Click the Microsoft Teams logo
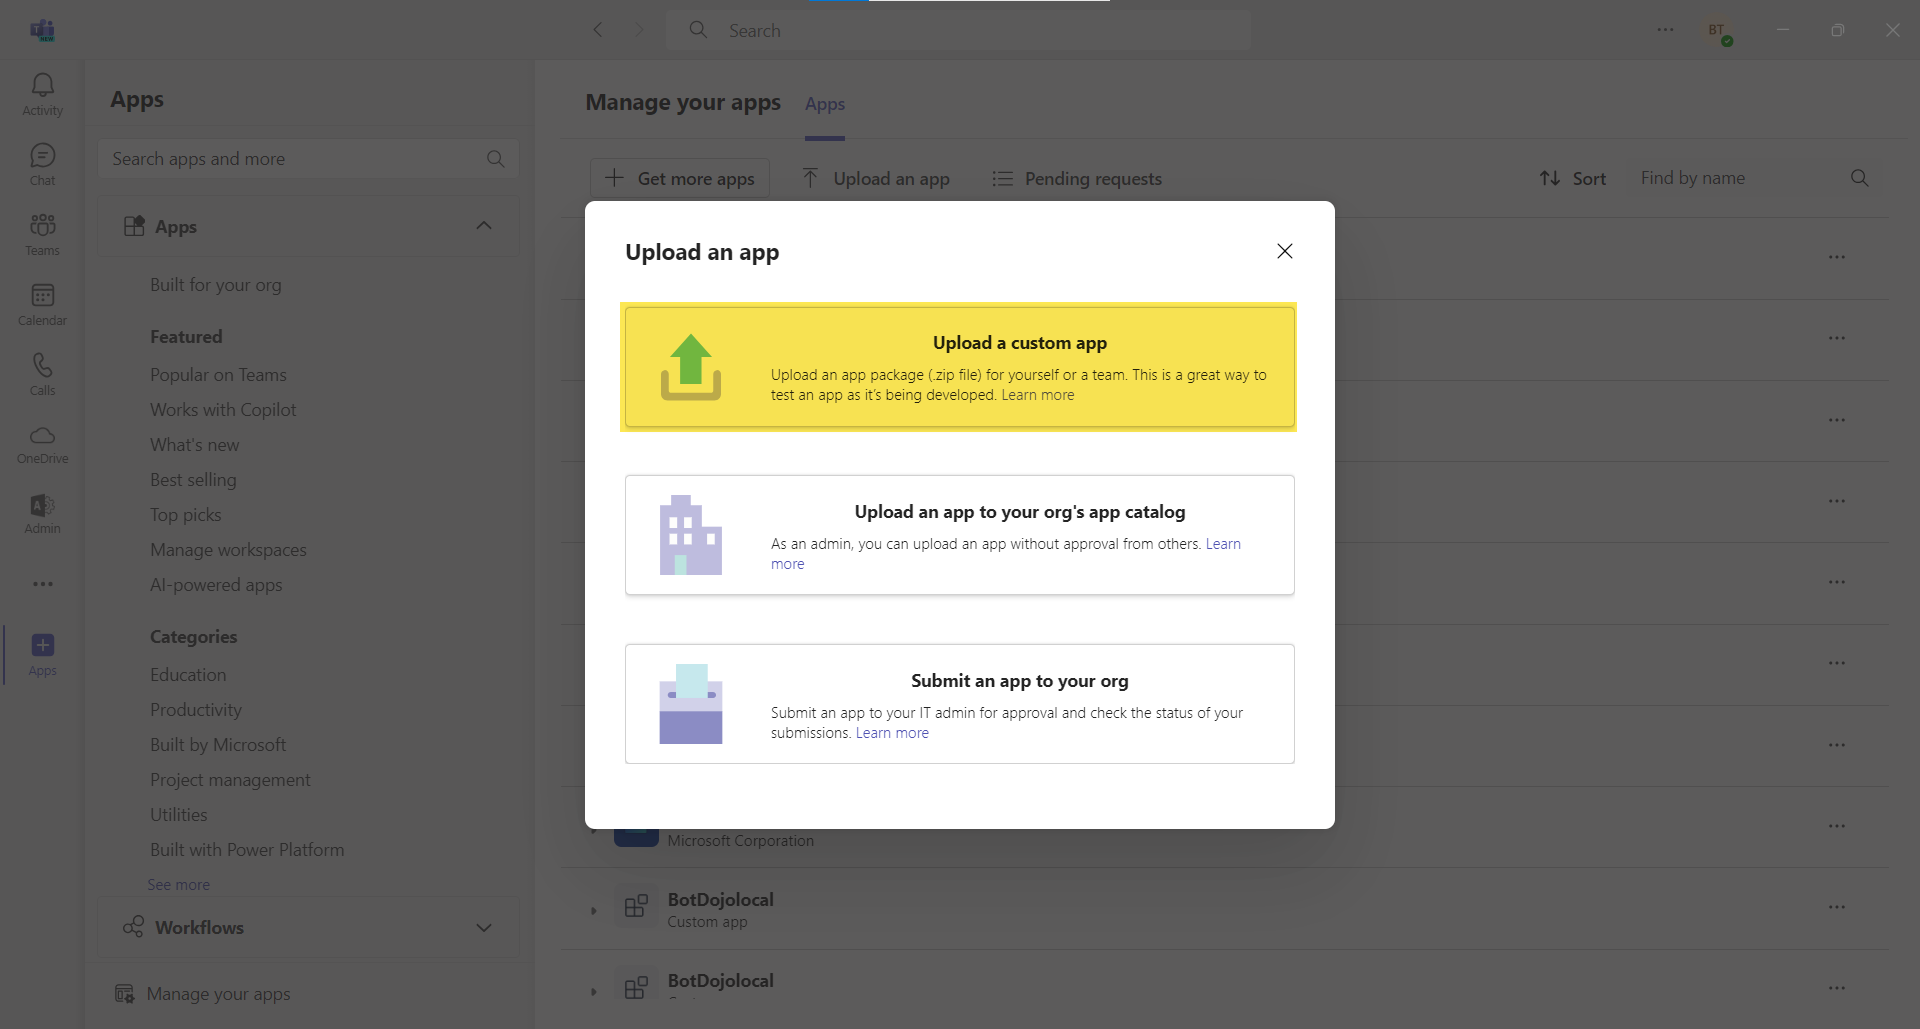Image resolution: width=1920 pixels, height=1029 pixels. click(42, 30)
